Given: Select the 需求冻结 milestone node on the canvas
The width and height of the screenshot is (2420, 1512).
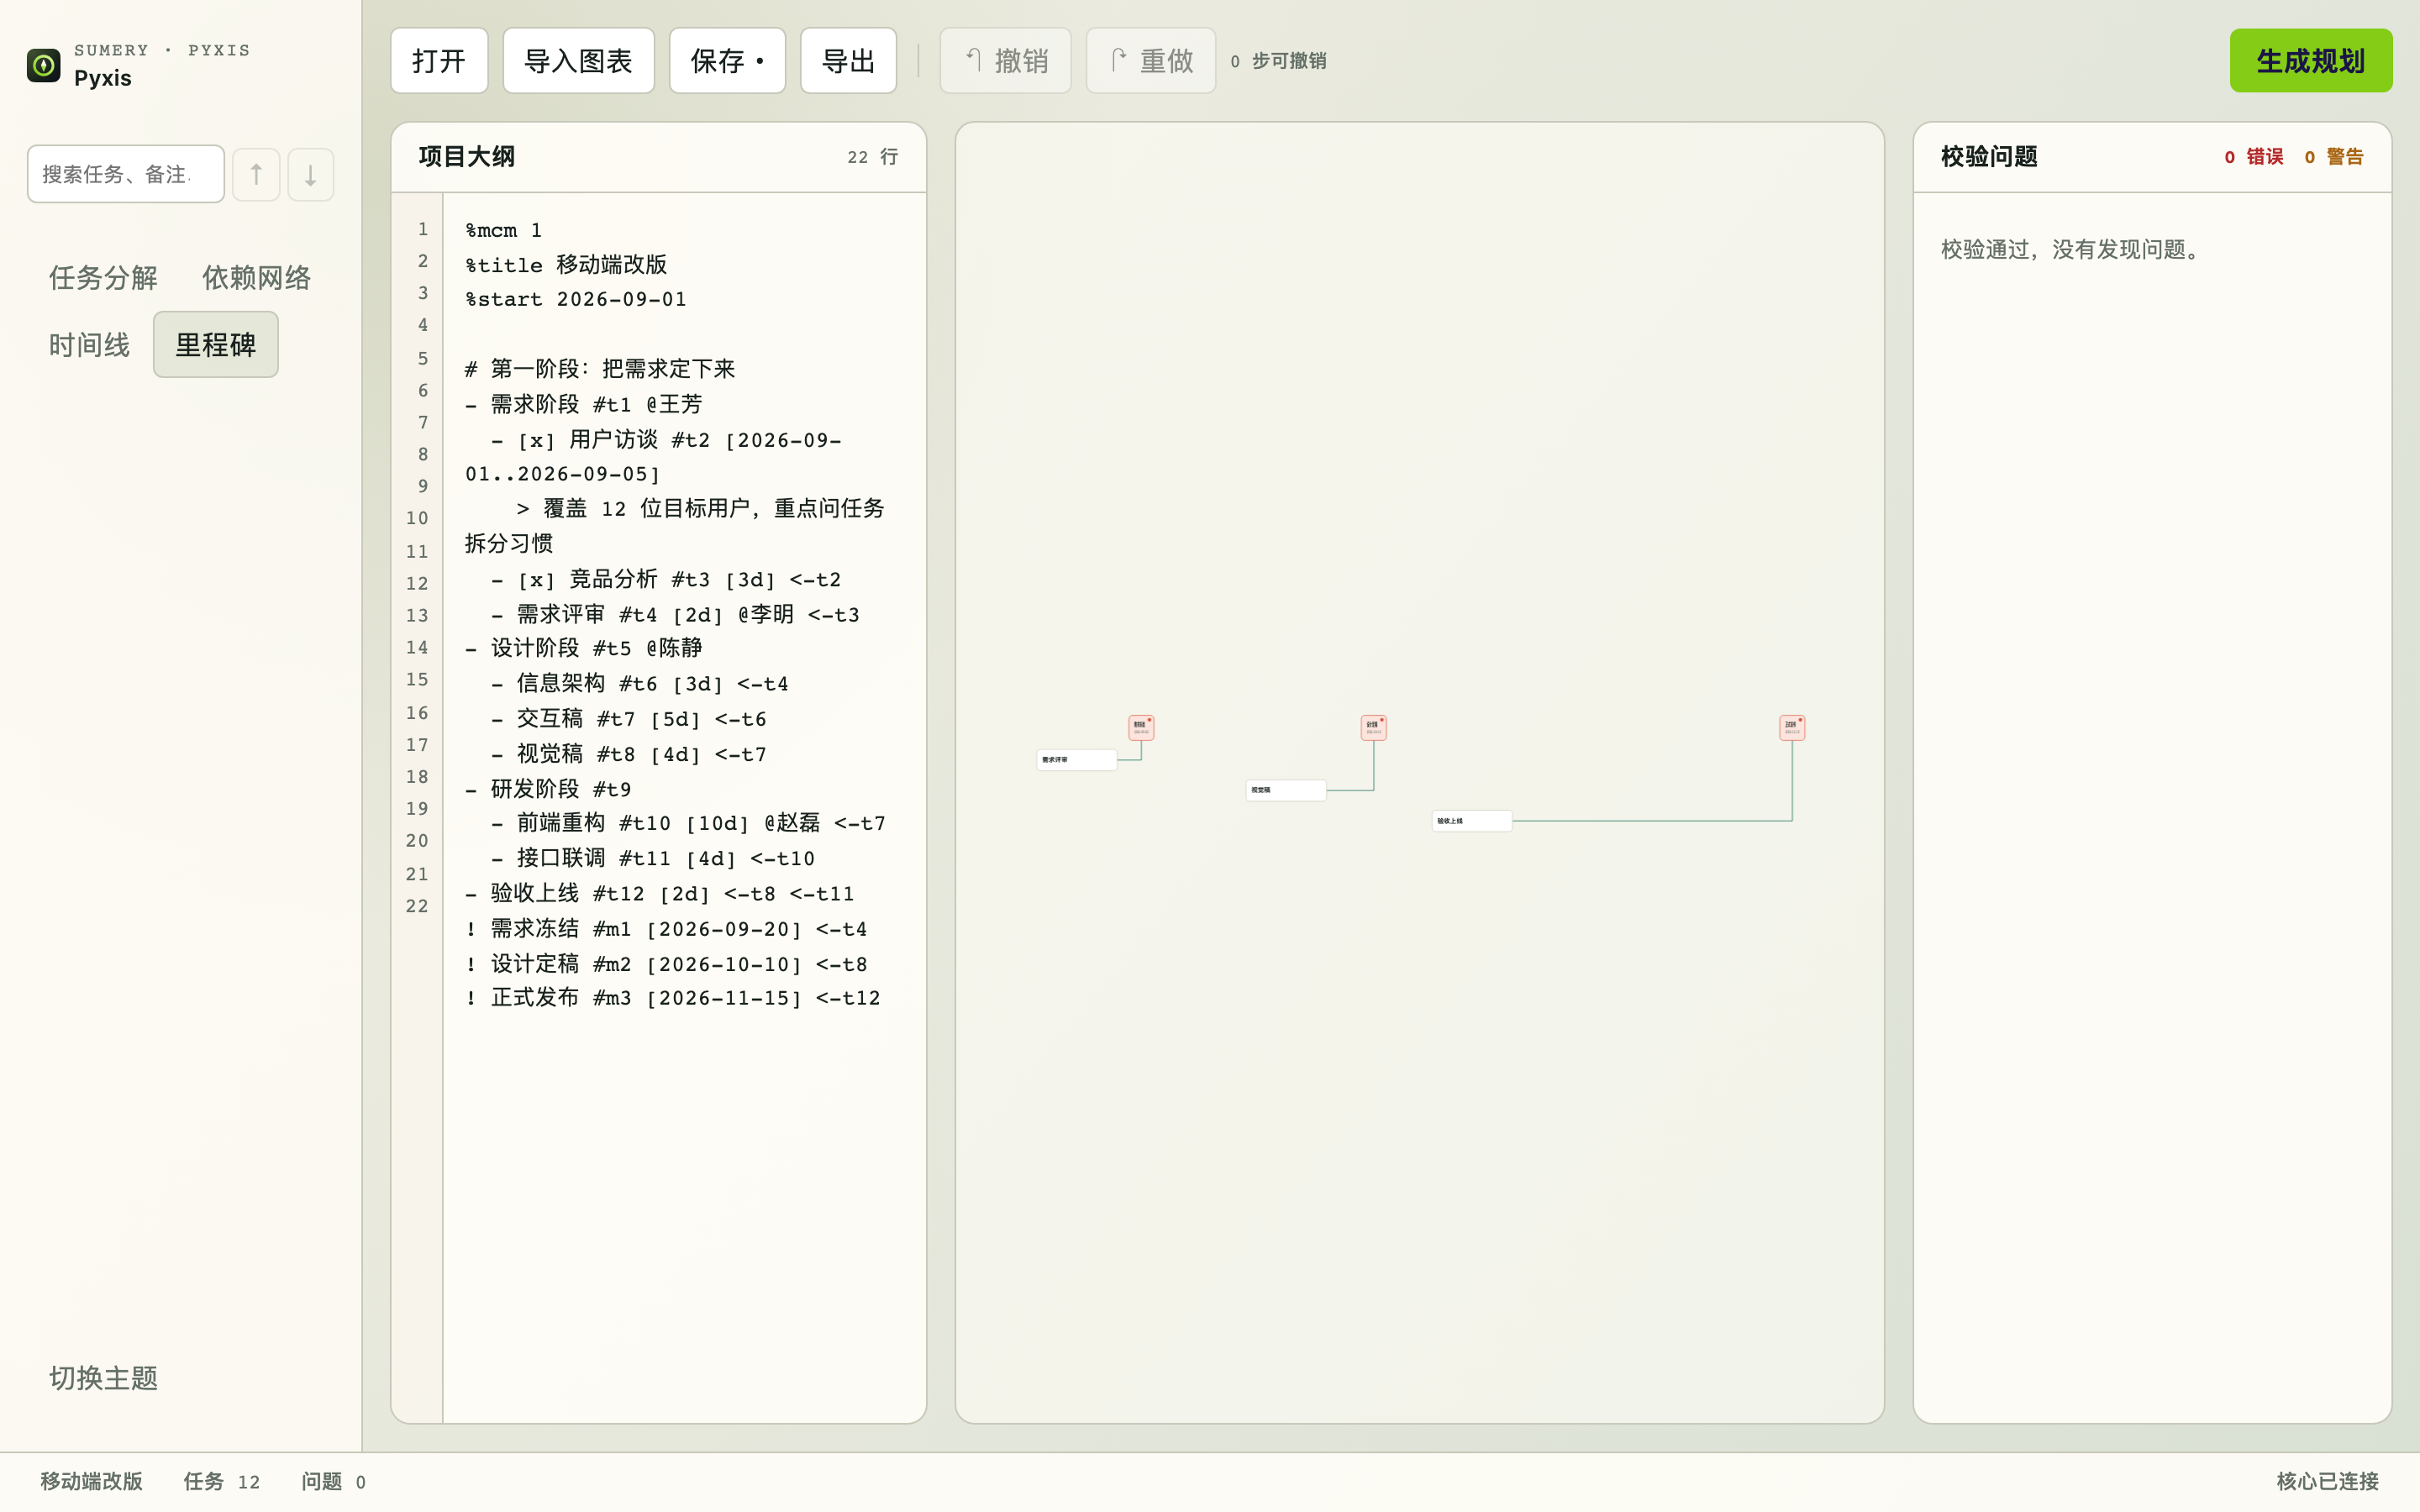Looking at the screenshot, I should [1141, 727].
